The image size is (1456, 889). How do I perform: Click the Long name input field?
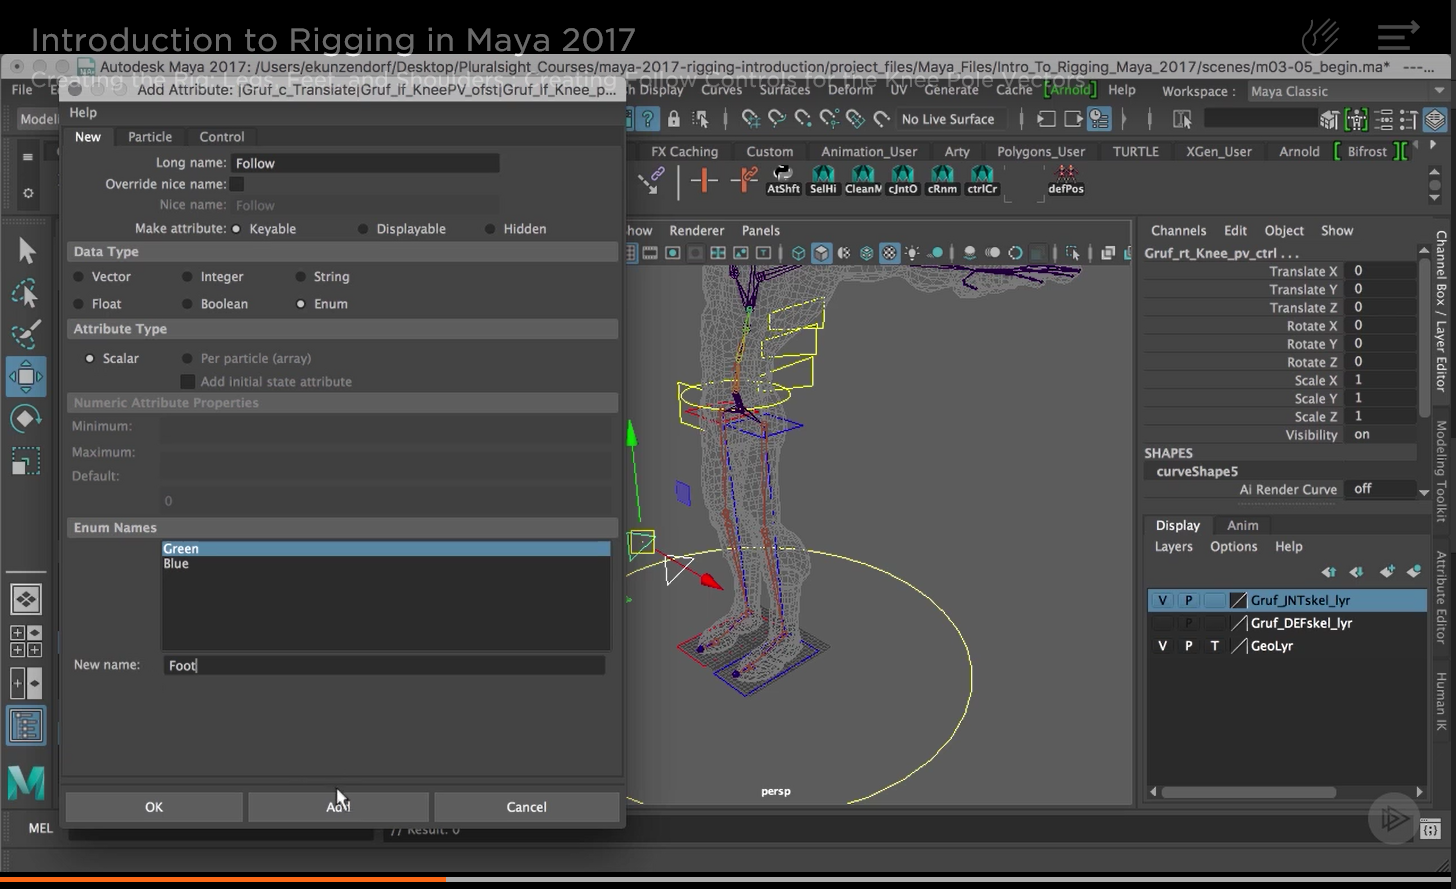[365, 163]
